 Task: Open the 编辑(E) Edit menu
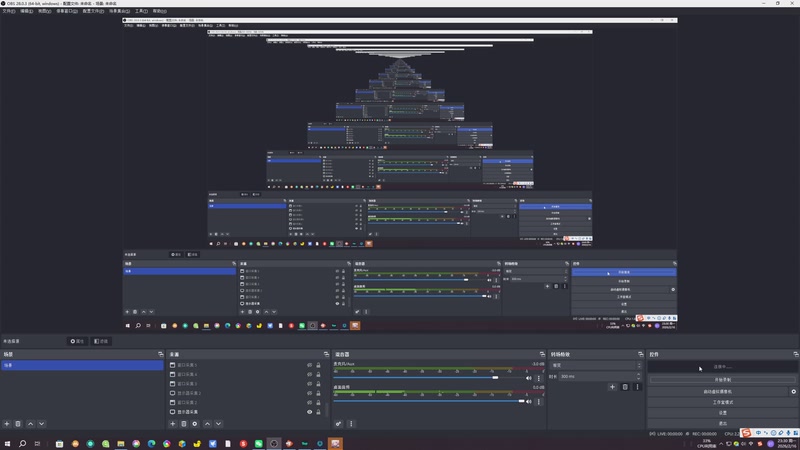coord(27,11)
